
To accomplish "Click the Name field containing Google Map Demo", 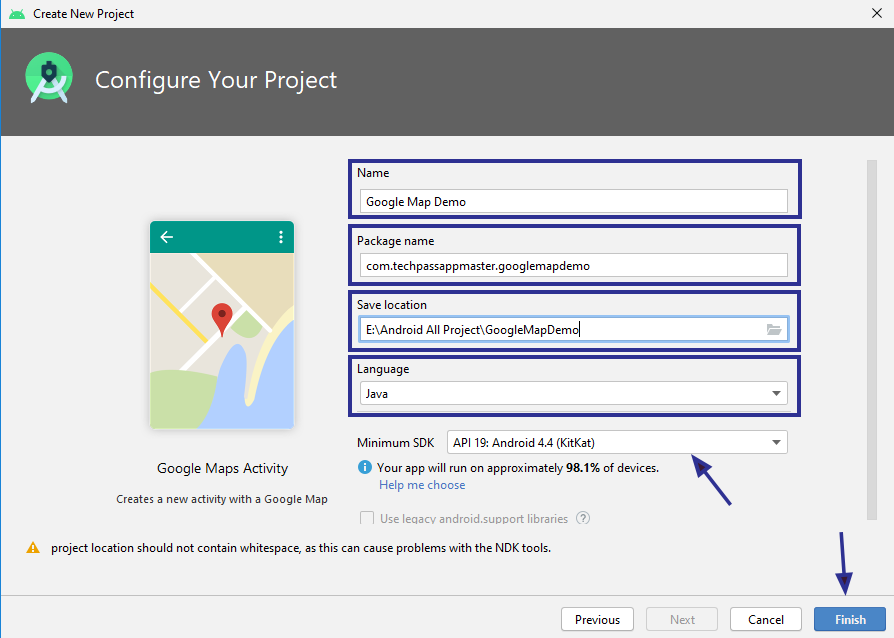I will click(x=574, y=202).
